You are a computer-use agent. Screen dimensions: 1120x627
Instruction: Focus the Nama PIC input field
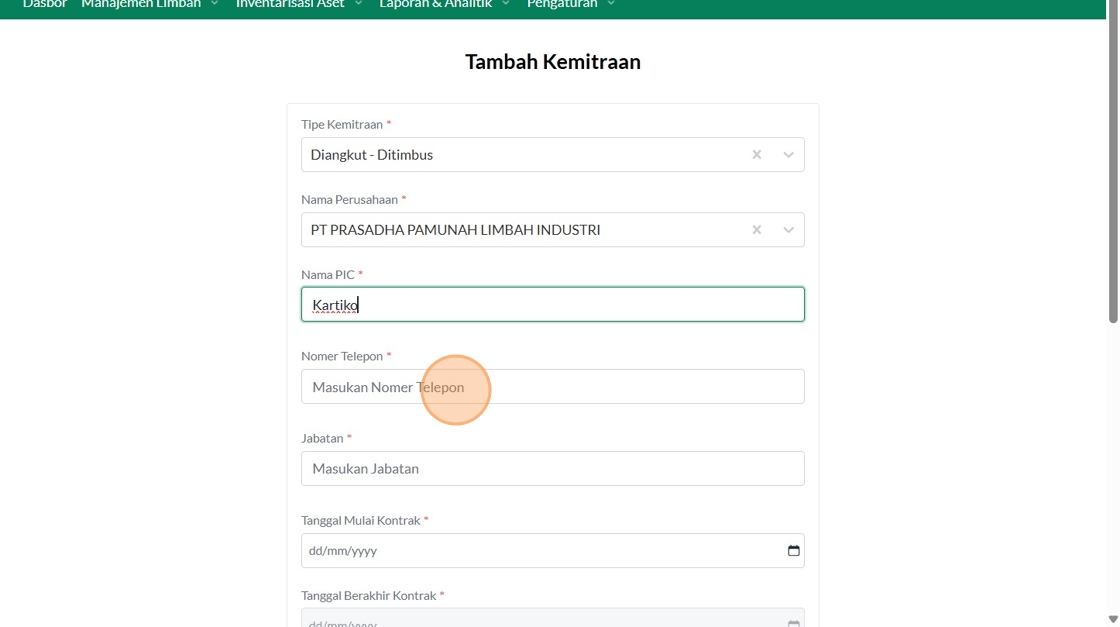tap(552, 304)
